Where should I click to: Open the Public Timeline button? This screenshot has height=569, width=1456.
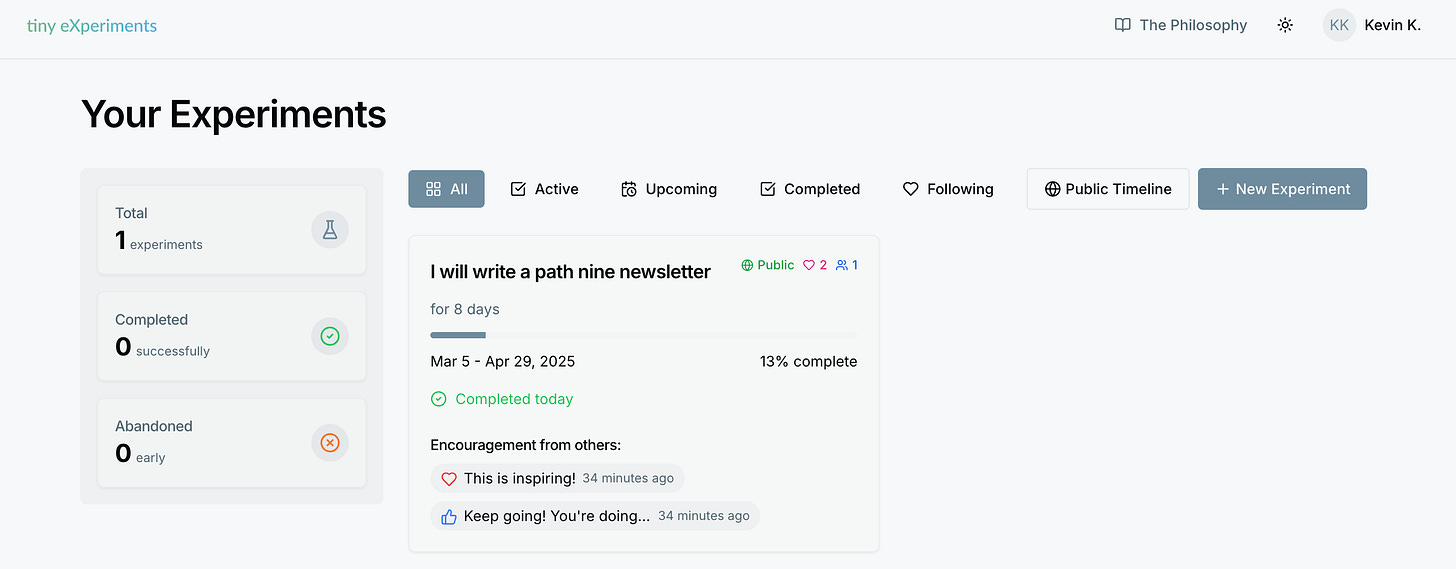1108,189
